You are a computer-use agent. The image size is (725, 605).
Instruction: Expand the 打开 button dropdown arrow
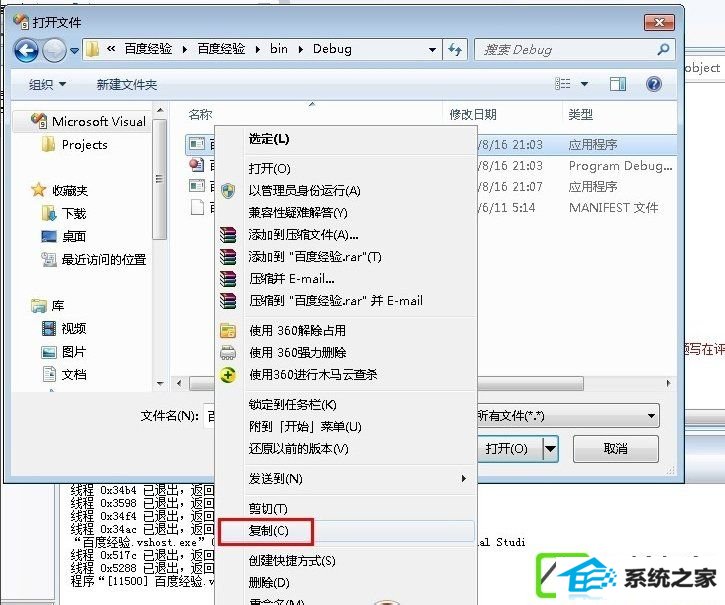(550, 449)
